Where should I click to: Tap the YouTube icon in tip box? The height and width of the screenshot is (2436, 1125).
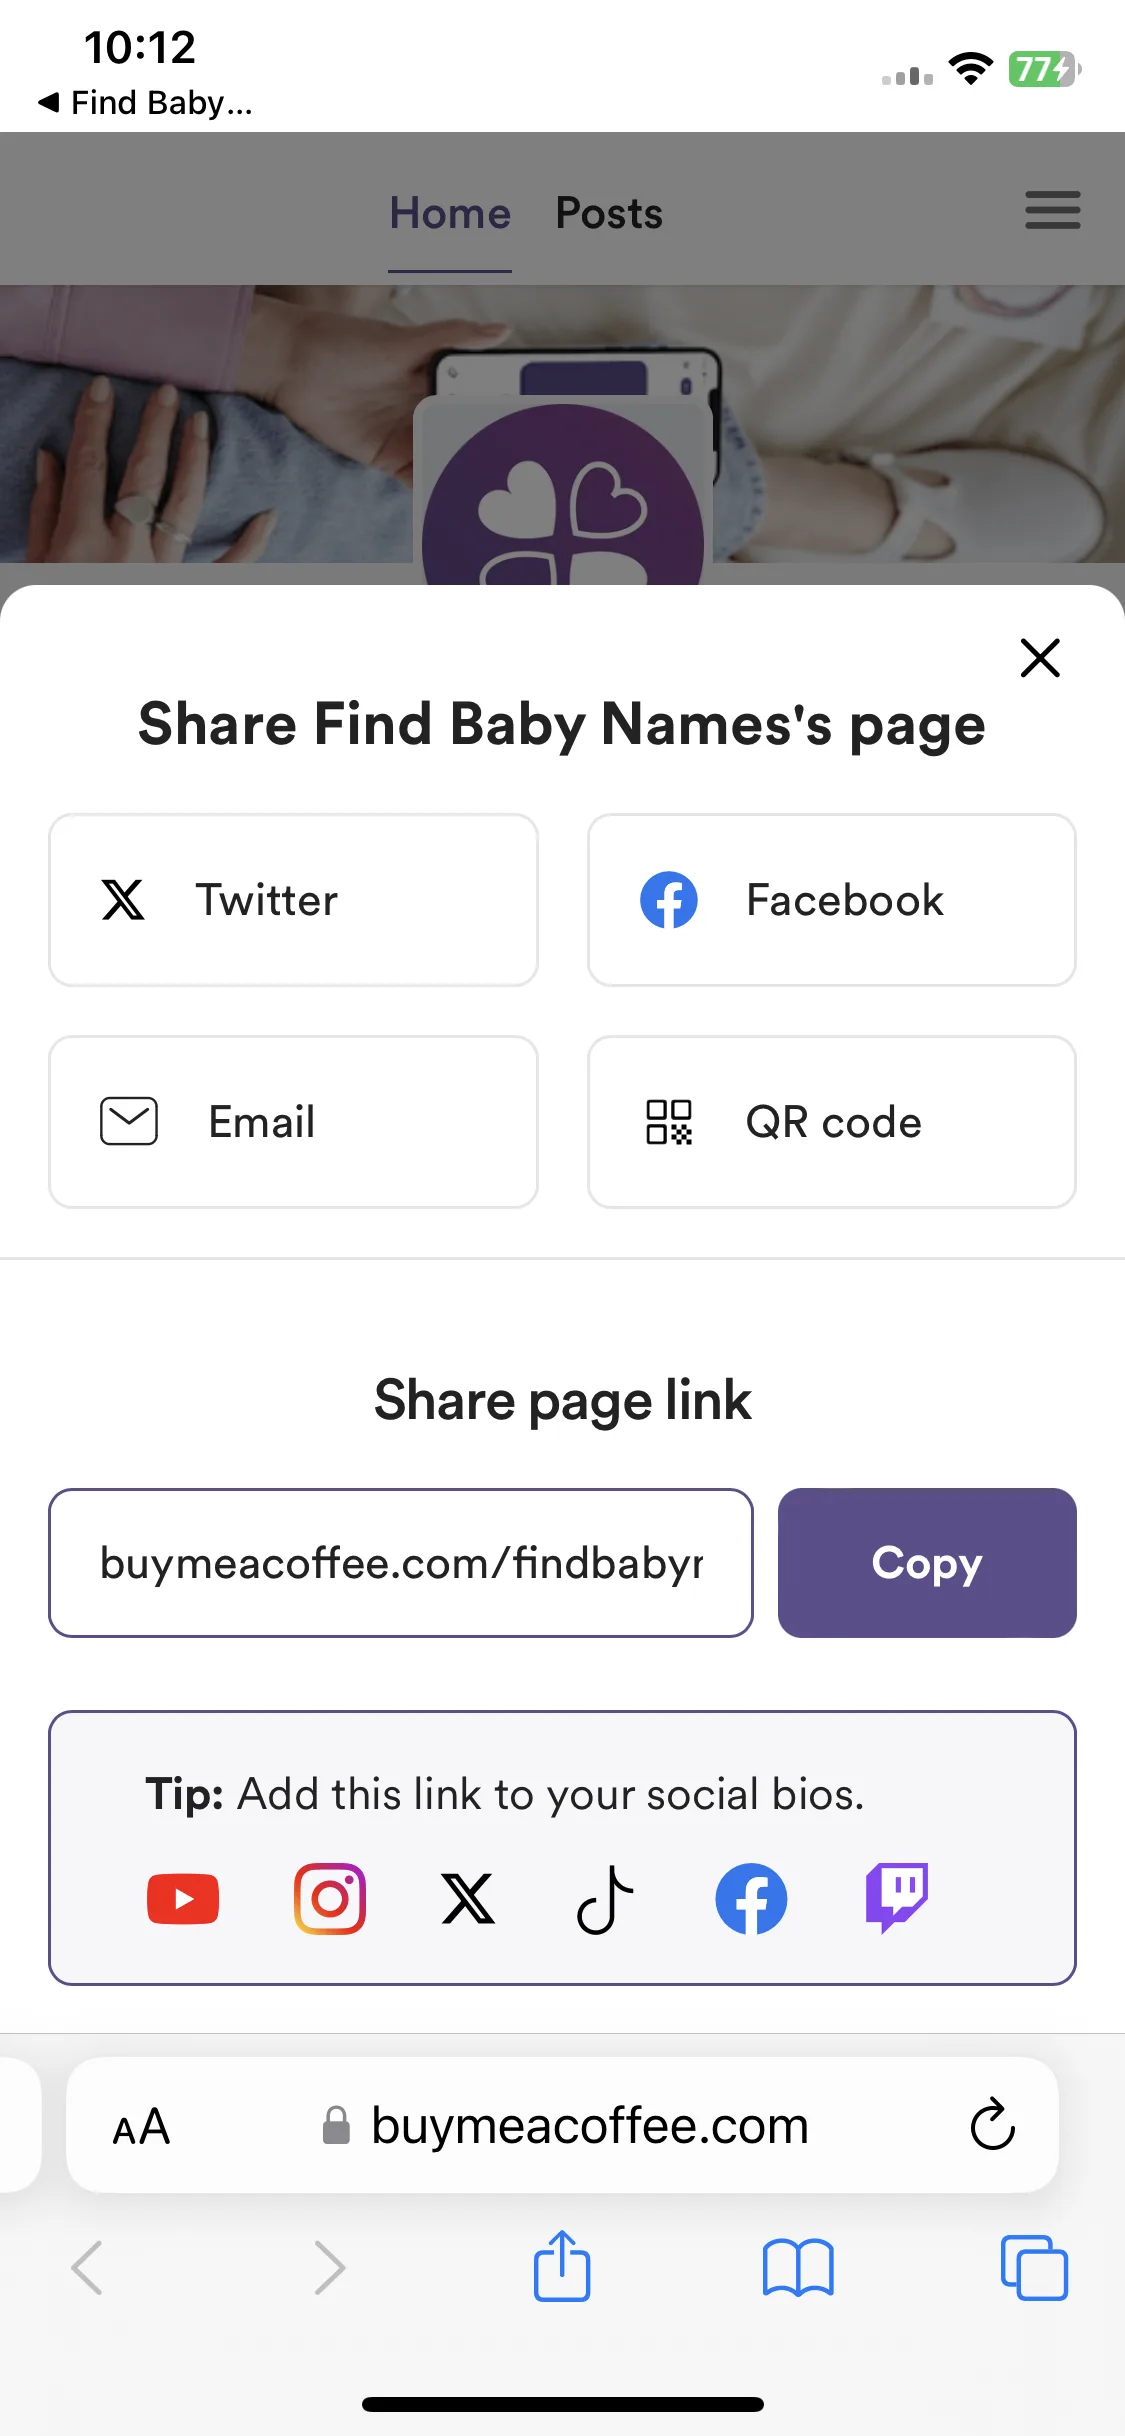[183, 1898]
